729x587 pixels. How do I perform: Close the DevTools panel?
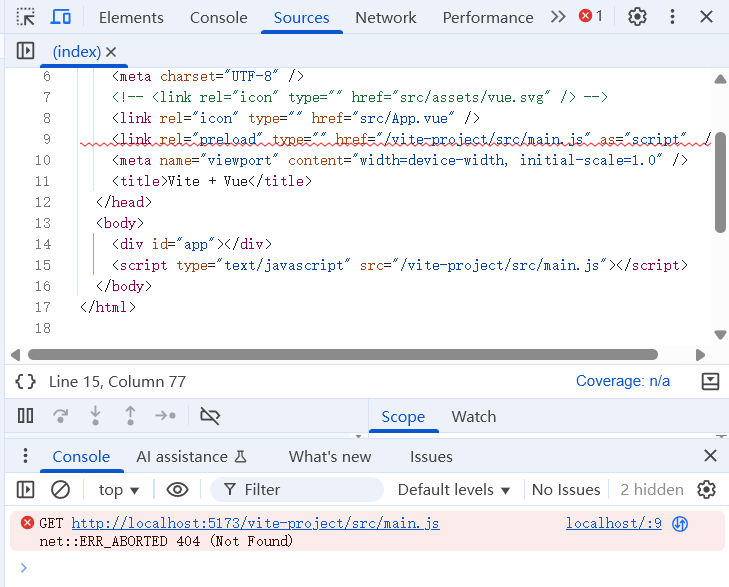tap(706, 17)
